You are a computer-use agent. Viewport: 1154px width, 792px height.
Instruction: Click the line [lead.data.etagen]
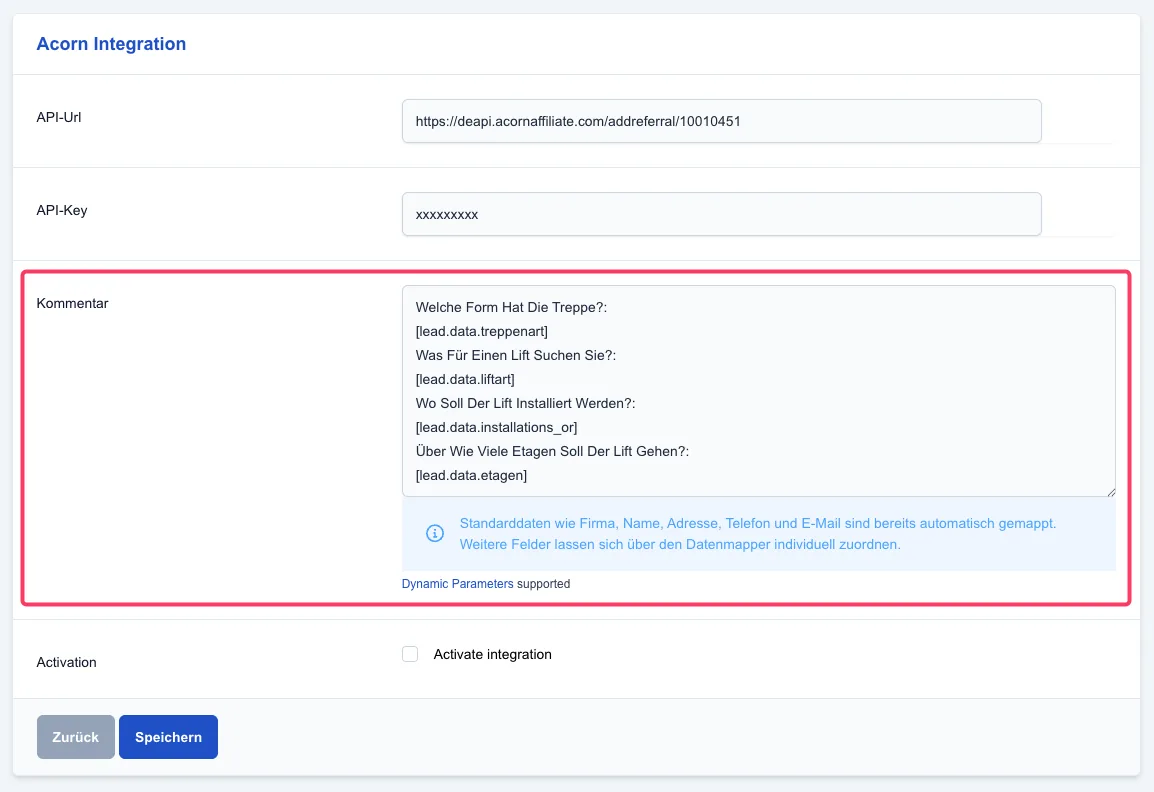pyautogui.click(x=471, y=475)
